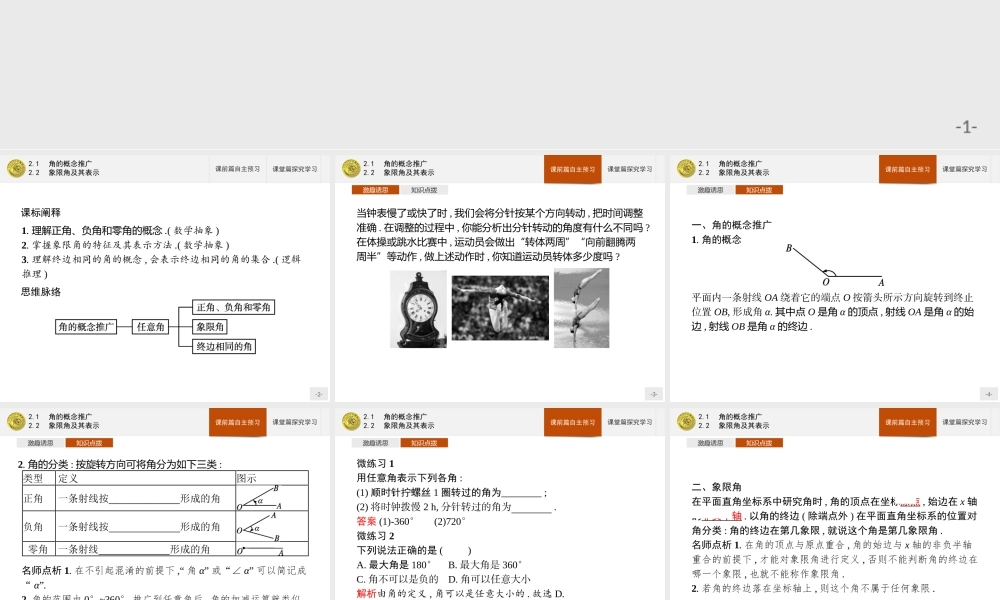The width and height of the screenshot is (1000, 600).
Task: Select 激趣诱思 sub-tab on the 角的概念 slide
Action: click(x=710, y=190)
